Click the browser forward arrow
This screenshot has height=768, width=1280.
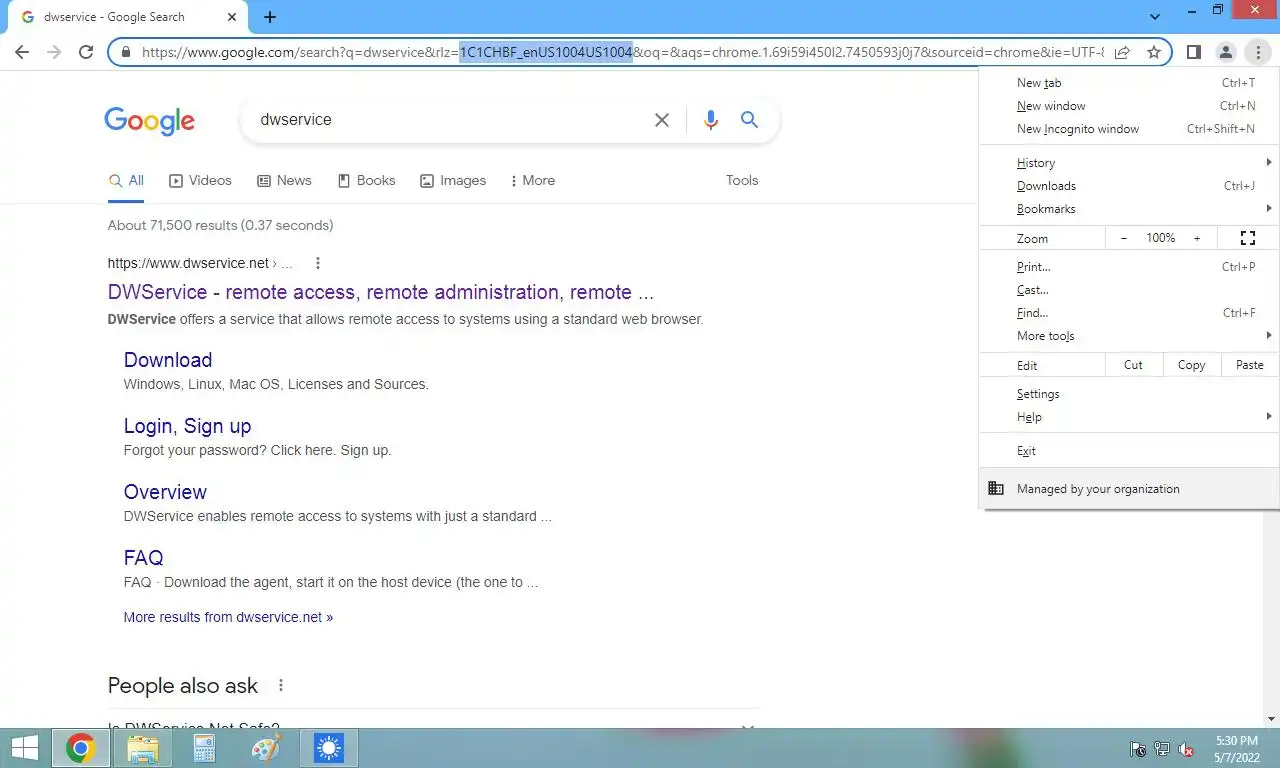54,52
